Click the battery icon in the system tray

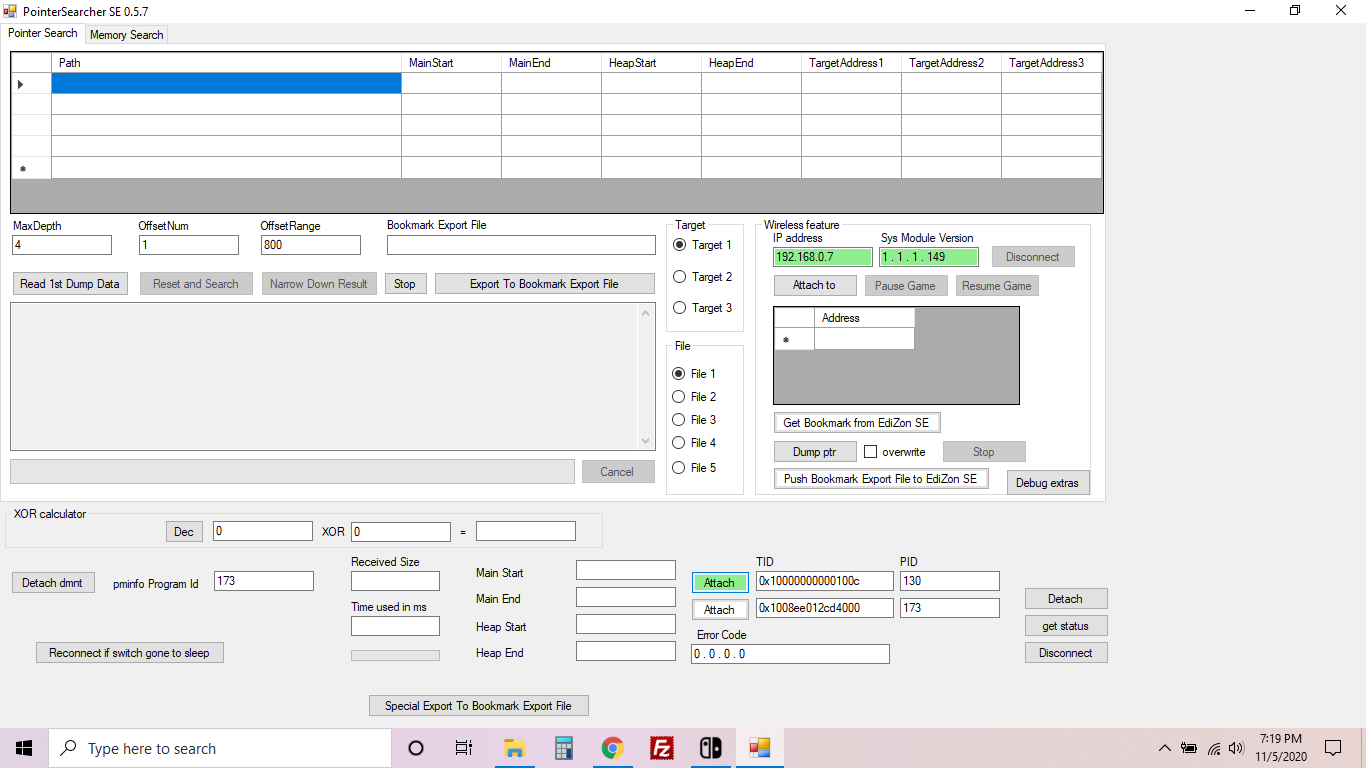click(1189, 748)
